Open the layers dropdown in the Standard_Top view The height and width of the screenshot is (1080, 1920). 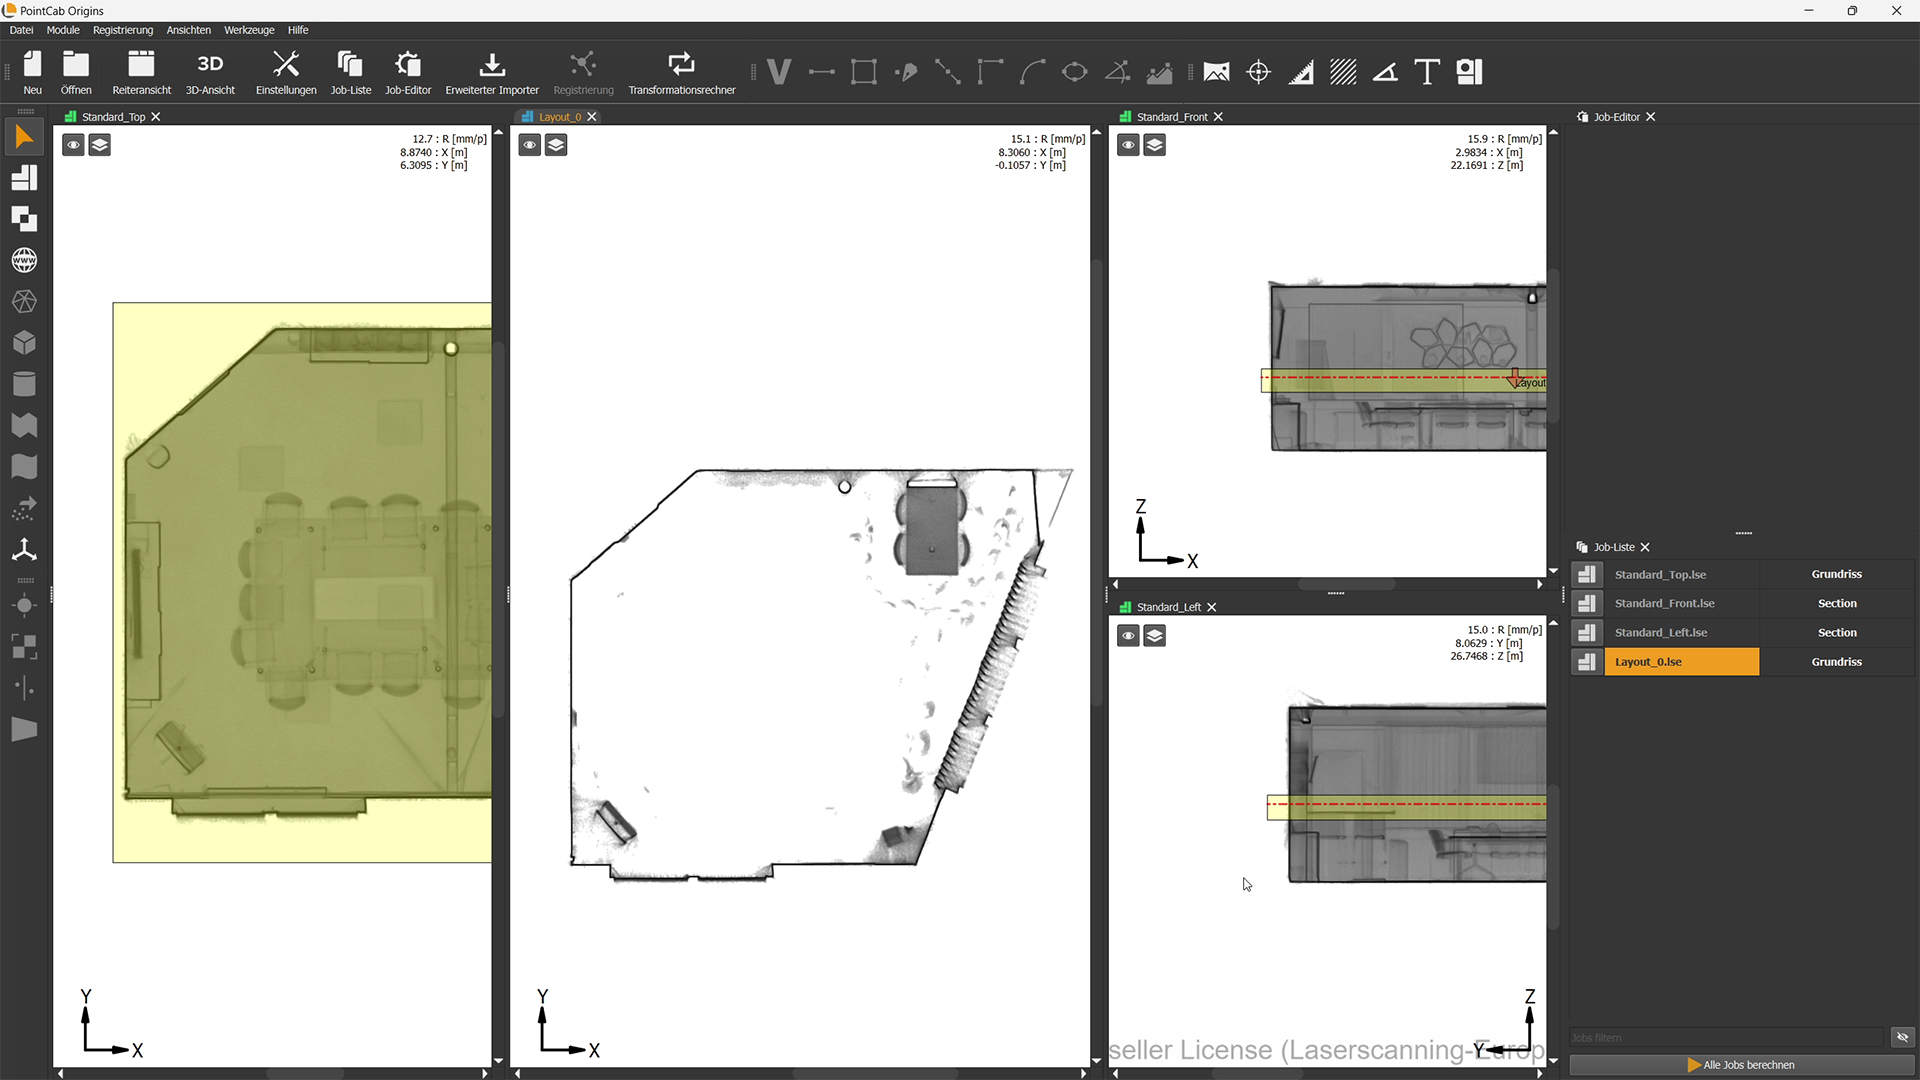click(100, 146)
